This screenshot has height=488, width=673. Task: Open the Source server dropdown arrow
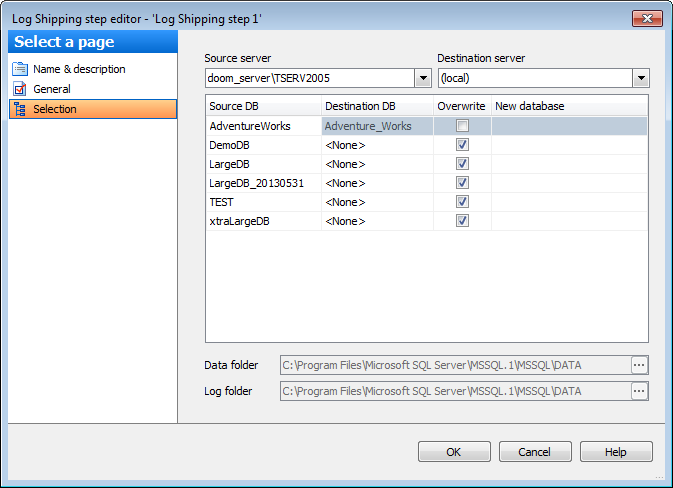(423, 78)
